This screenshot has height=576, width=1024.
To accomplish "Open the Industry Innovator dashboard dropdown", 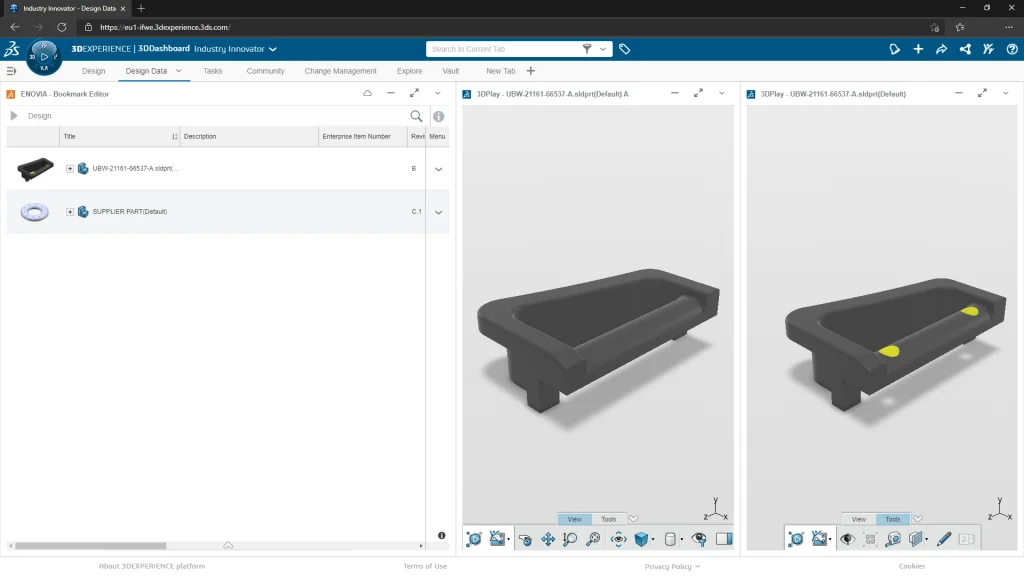I will (272, 49).
